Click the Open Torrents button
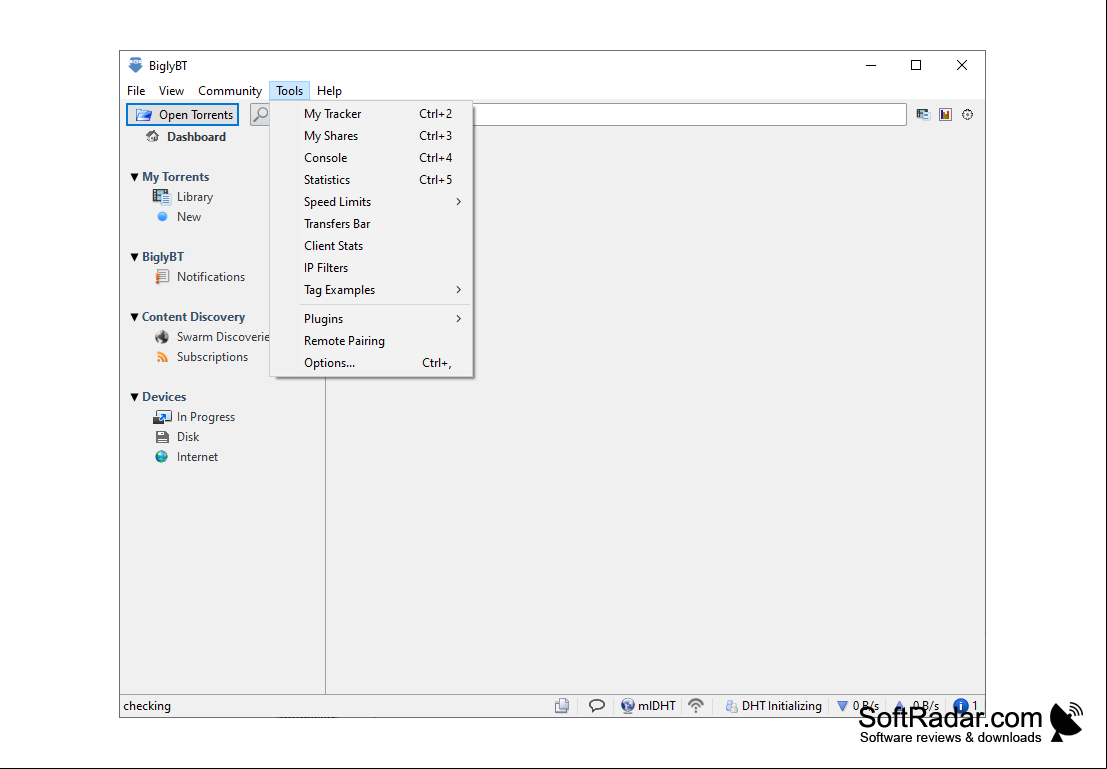Viewport: 1107px width, 769px height. point(183,114)
